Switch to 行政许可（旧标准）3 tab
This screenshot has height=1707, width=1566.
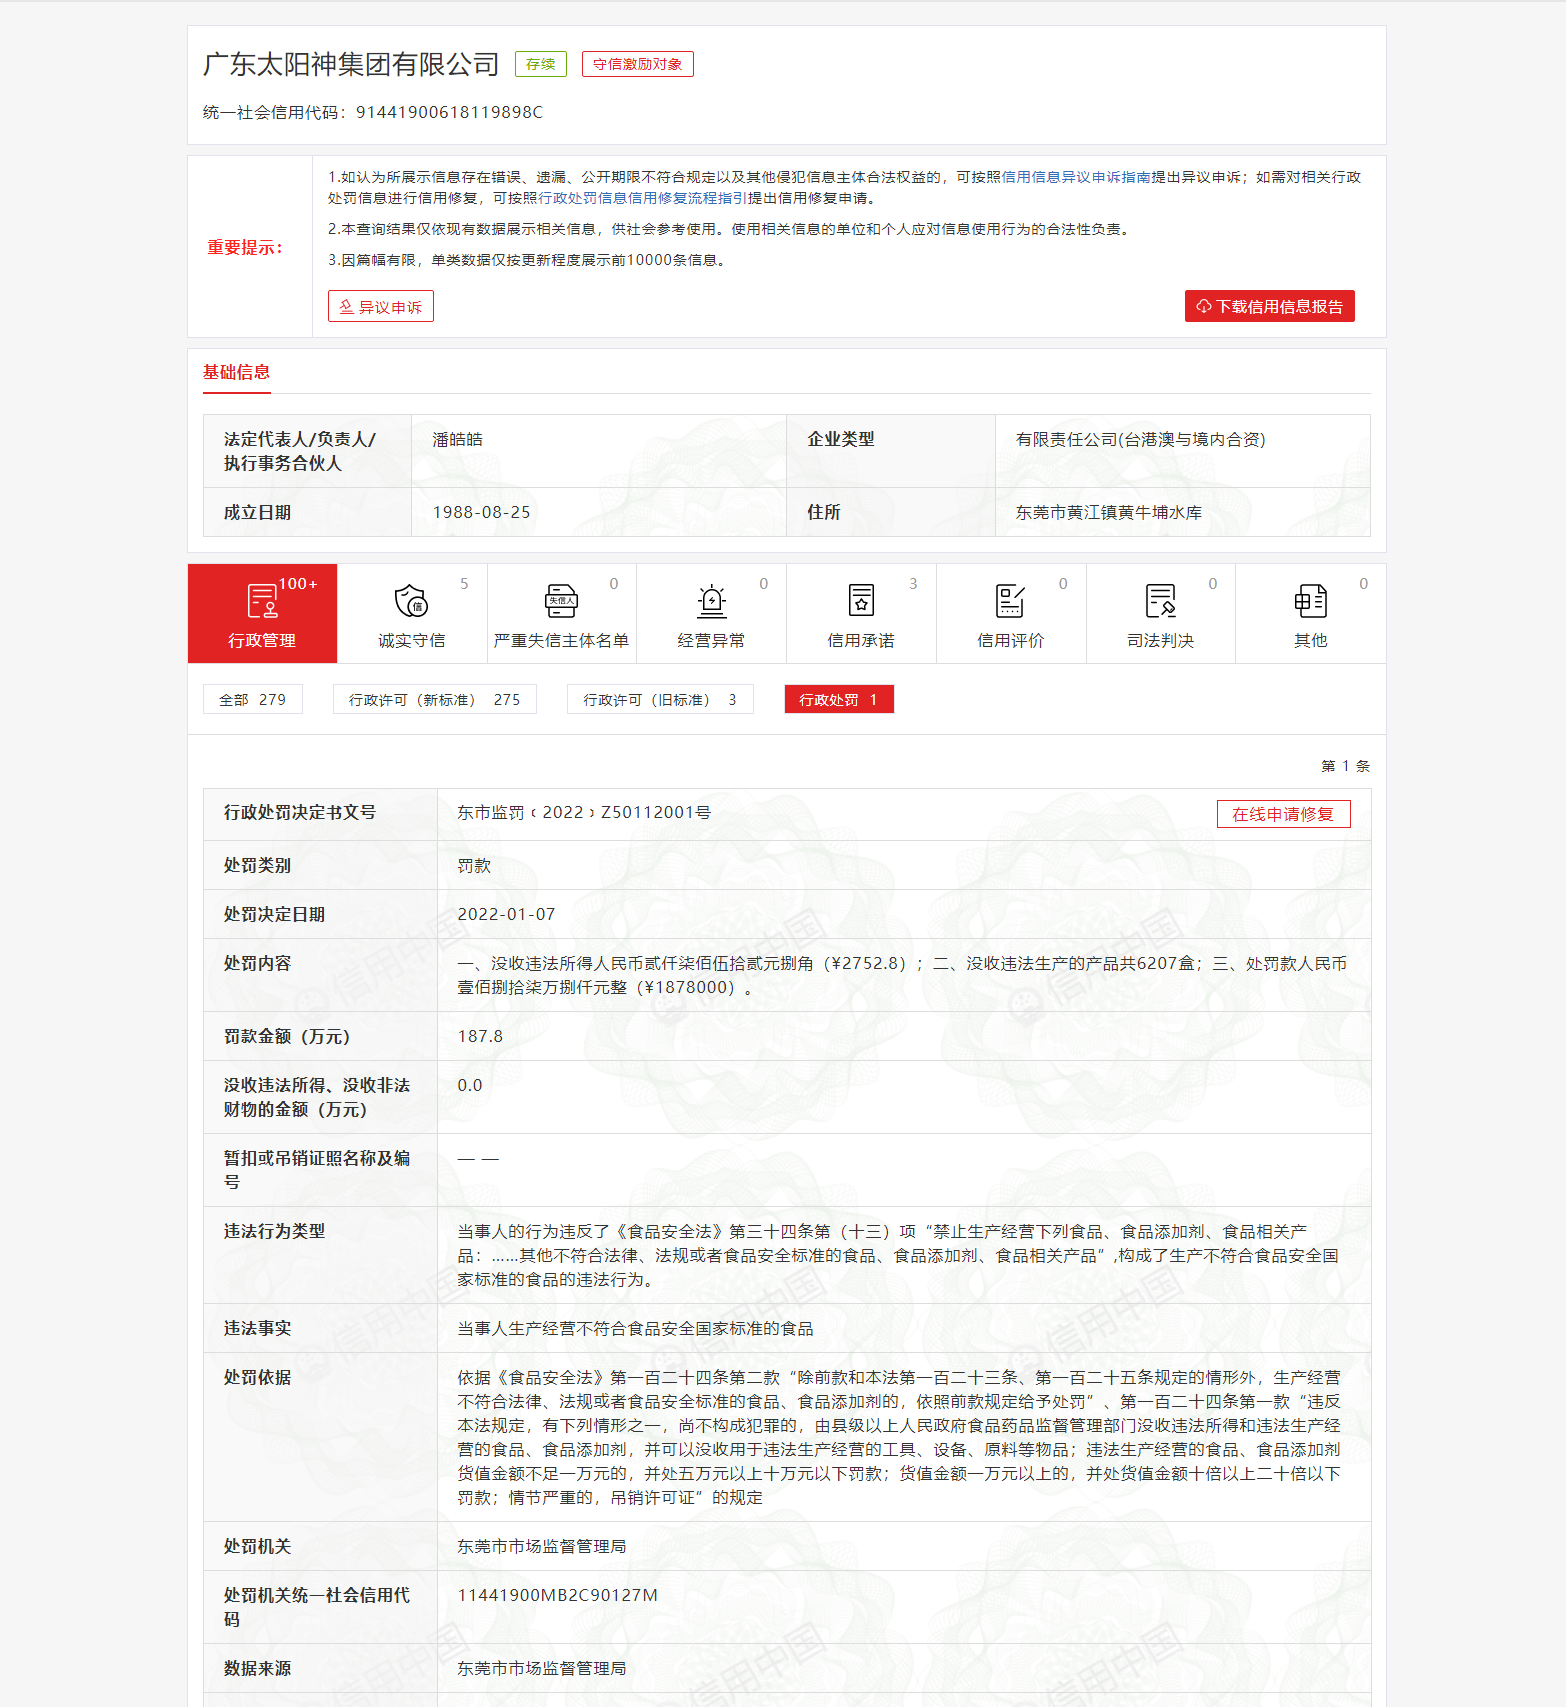coord(660,699)
